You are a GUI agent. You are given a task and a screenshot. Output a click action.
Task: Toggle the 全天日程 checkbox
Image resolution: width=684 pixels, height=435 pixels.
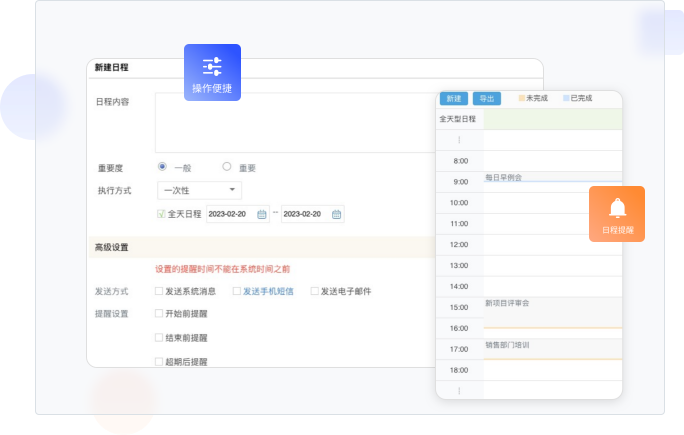click(x=161, y=214)
